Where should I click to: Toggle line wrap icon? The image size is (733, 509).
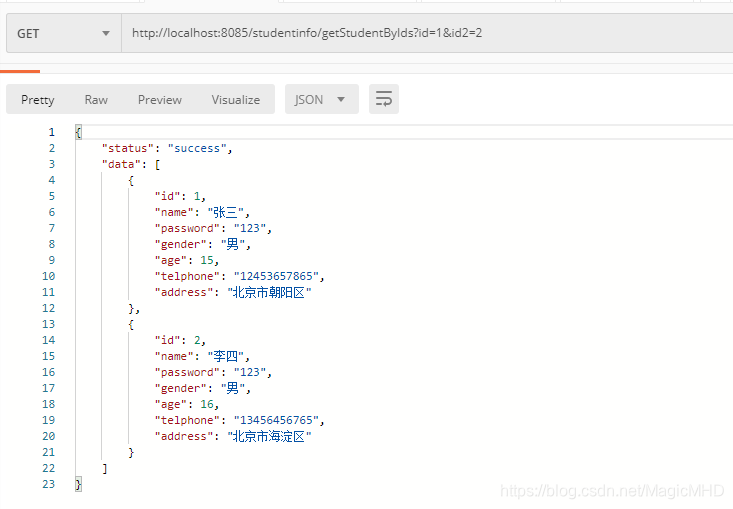(384, 99)
